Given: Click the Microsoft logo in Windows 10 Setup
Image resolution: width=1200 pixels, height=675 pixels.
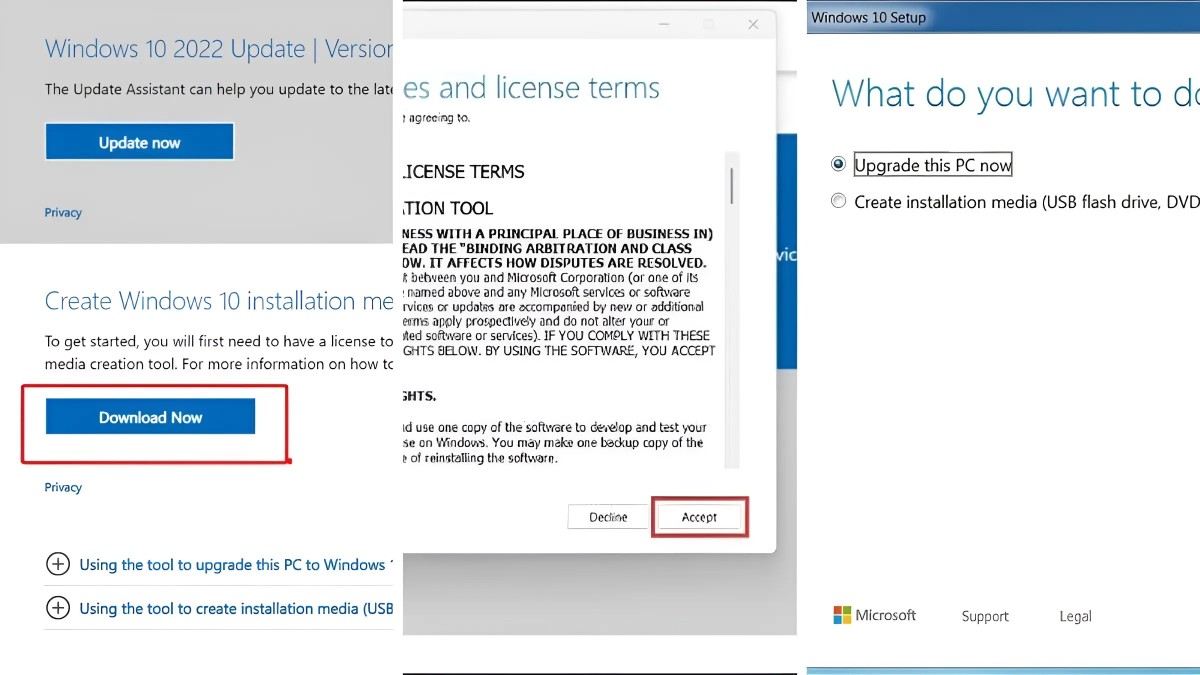Looking at the screenshot, I should 874,615.
